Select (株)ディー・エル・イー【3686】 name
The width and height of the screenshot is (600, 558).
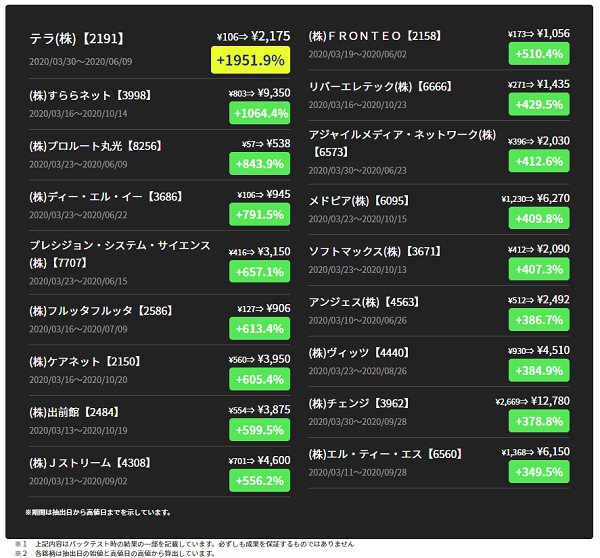pyautogui.click(x=106, y=197)
